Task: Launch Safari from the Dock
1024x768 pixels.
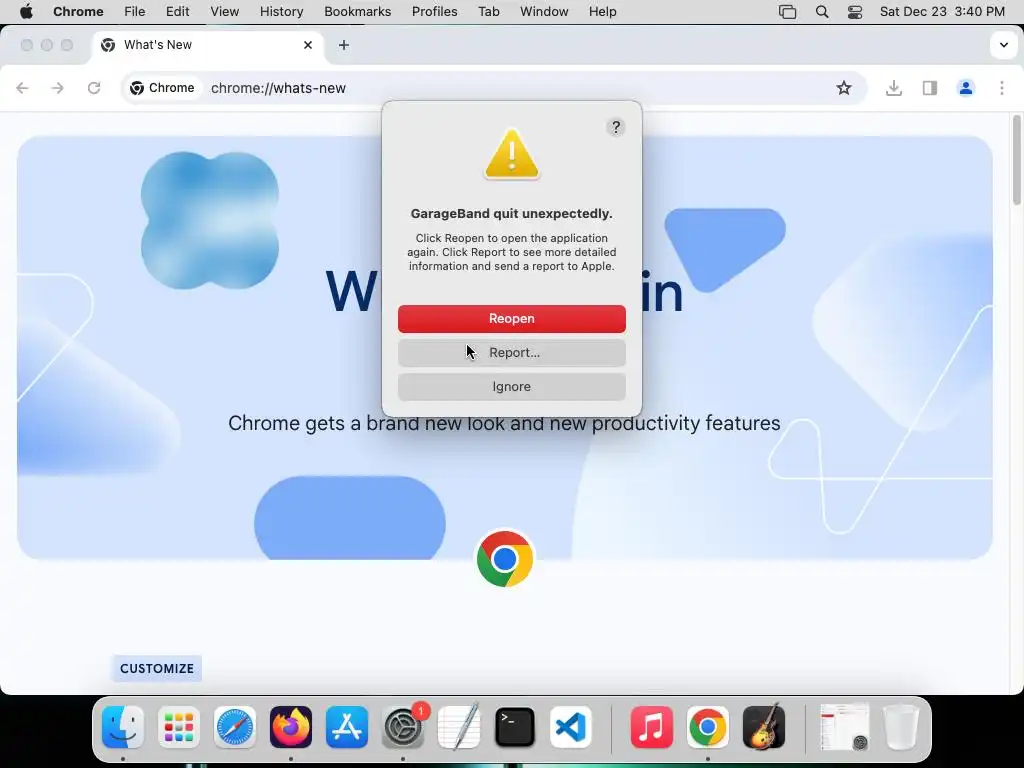Action: (x=234, y=727)
